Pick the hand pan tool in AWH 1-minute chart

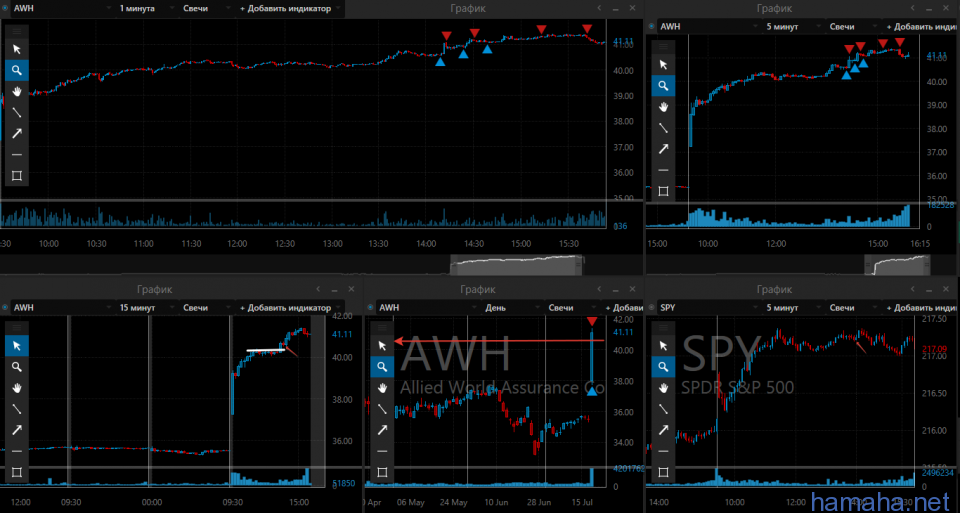tap(17, 91)
